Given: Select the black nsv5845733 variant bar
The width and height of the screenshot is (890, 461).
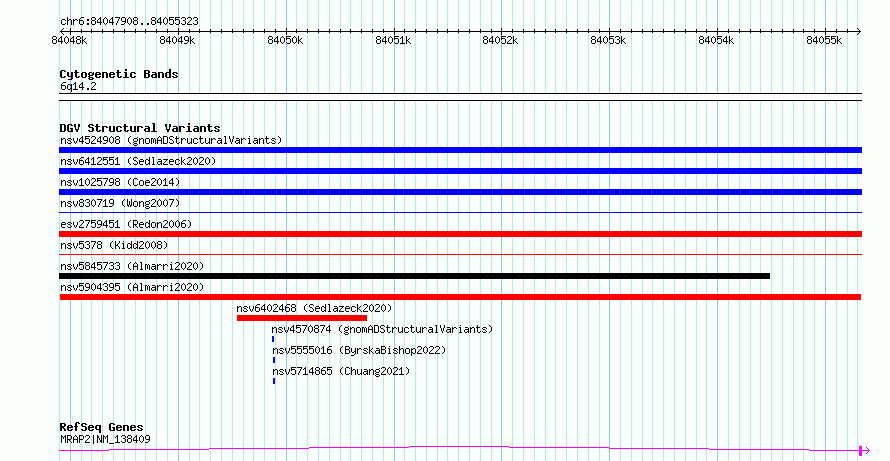Looking at the screenshot, I should 414,276.
